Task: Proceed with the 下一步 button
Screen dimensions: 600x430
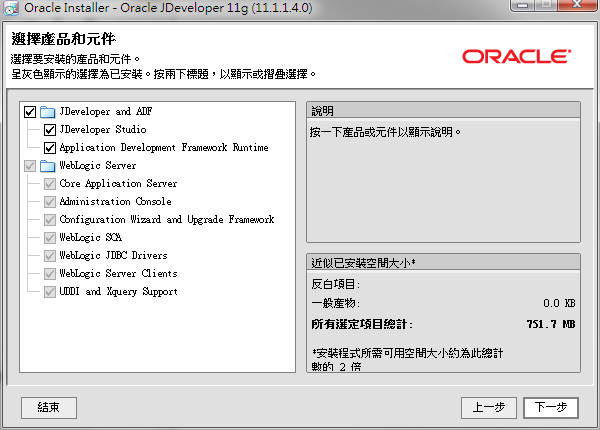Action: (551, 408)
